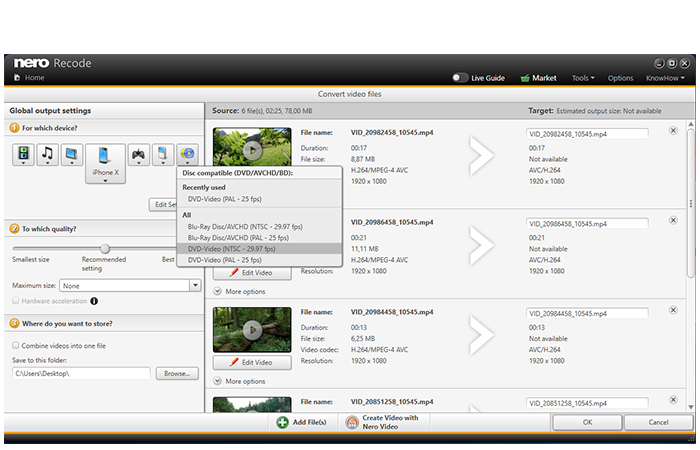Viewport: 700px width, 450px height.
Task: Select the iPhone X device icon
Action: point(105,163)
